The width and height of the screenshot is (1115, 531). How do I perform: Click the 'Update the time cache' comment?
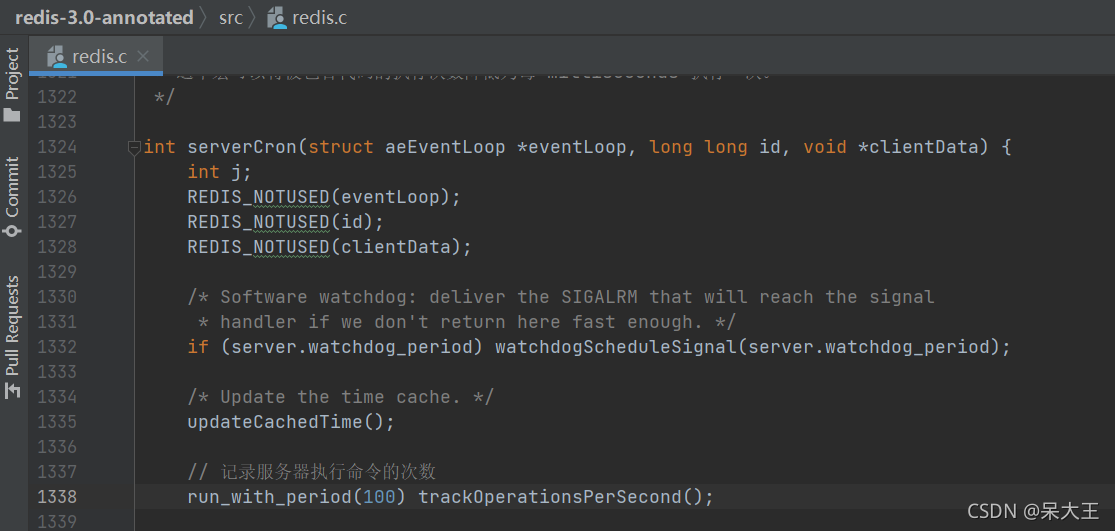(x=341, y=397)
